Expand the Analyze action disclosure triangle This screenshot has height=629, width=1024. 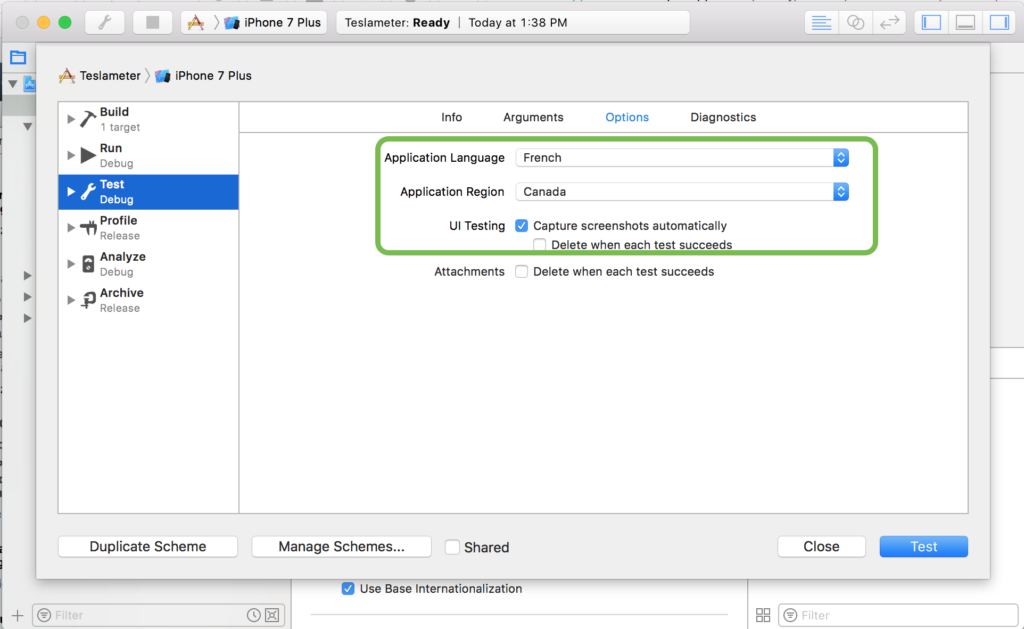point(71,264)
